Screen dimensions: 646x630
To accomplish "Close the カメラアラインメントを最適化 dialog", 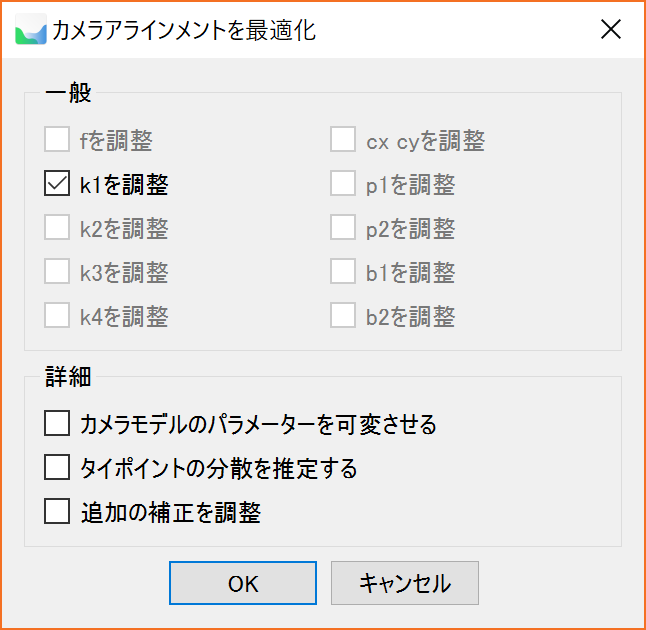I will click(x=610, y=30).
